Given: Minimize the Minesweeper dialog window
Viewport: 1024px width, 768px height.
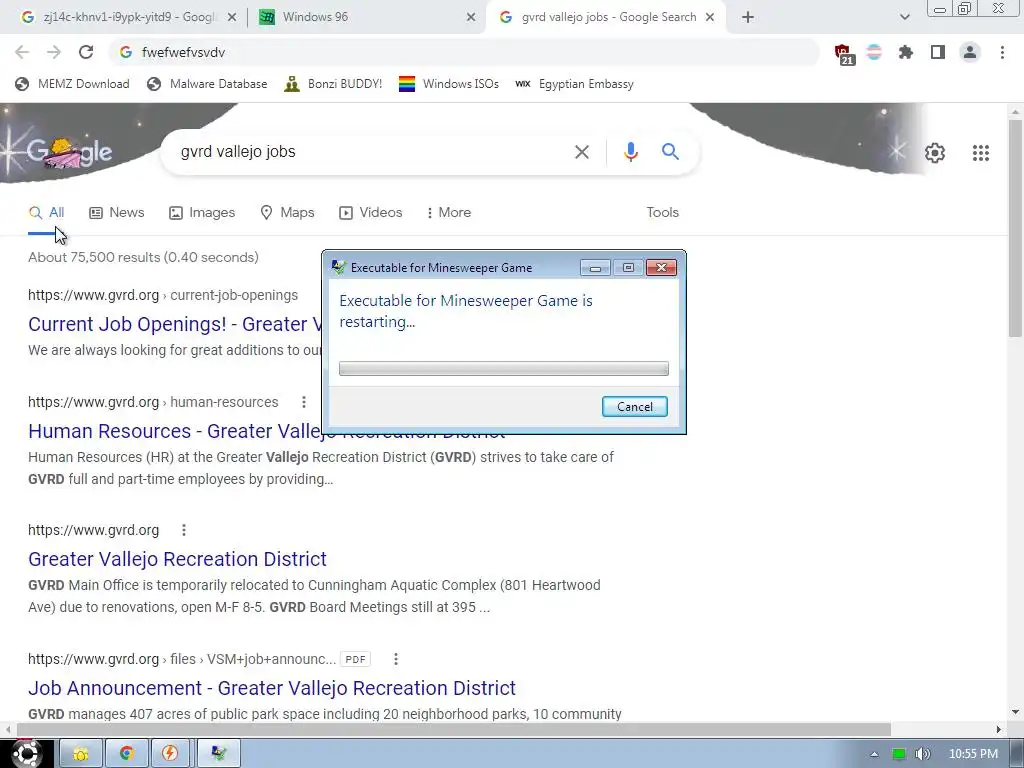Looking at the screenshot, I should click(595, 268).
